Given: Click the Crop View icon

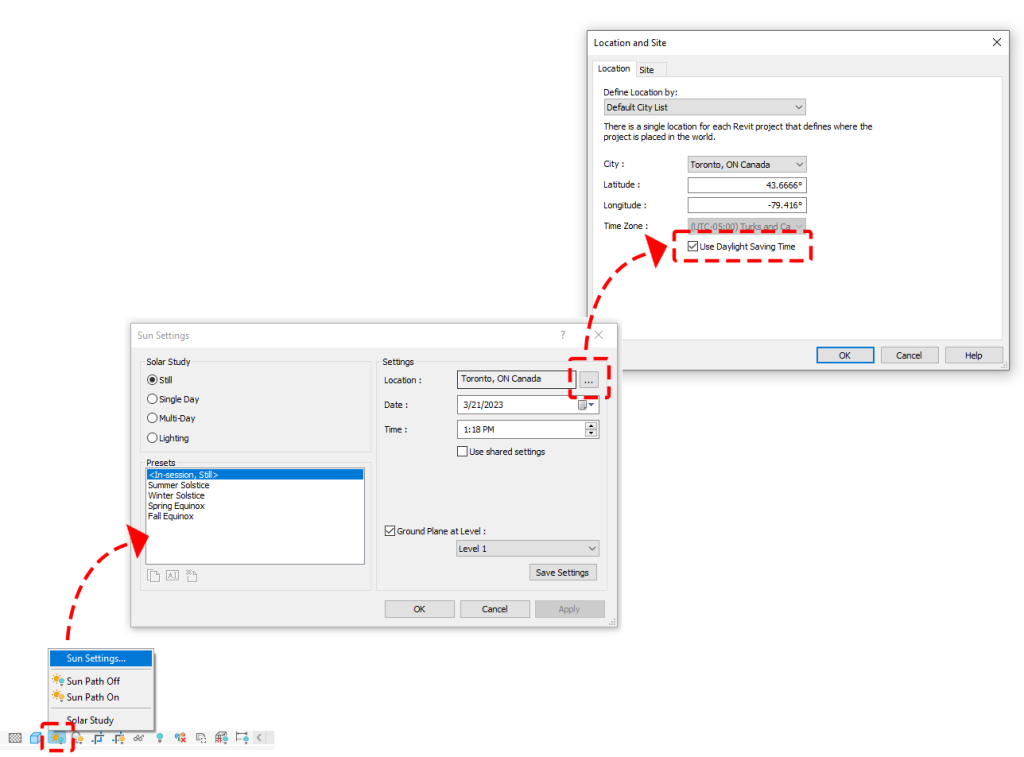Looking at the screenshot, I should [98, 738].
